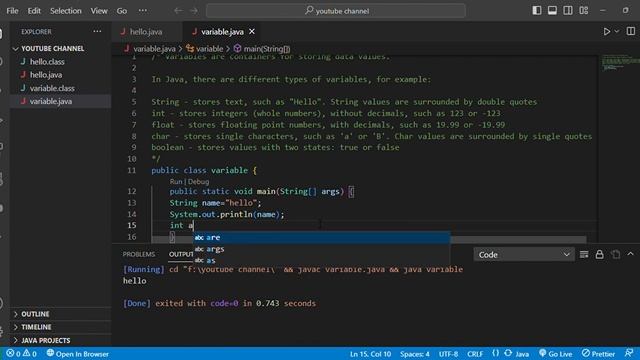Open the View menu
This screenshot has width=640, height=360.
[99, 11]
